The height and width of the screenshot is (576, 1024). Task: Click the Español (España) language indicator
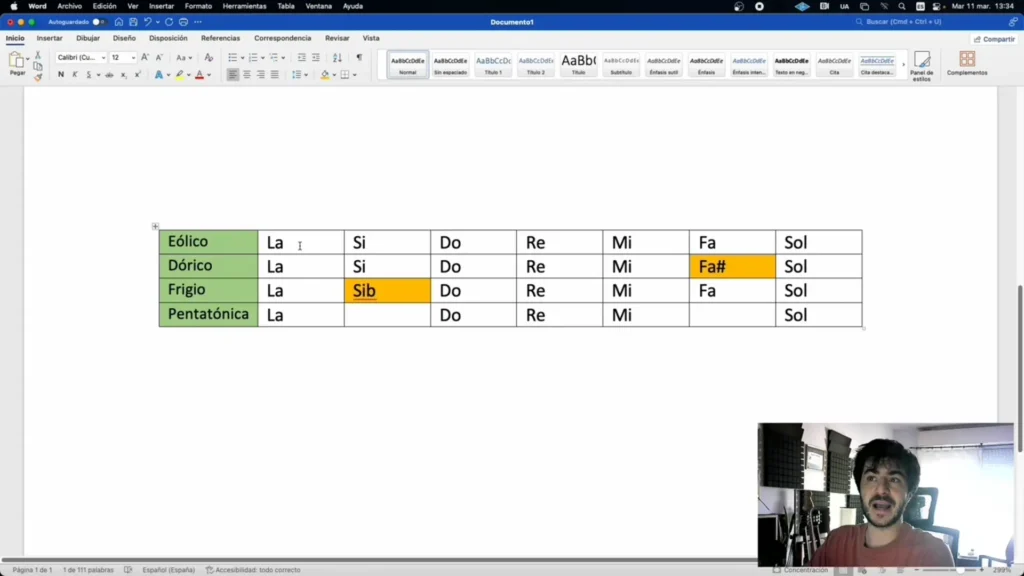click(x=168, y=570)
